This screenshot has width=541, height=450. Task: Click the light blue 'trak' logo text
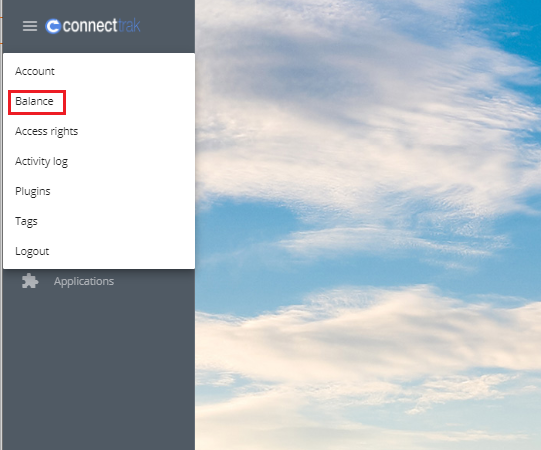(129, 26)
